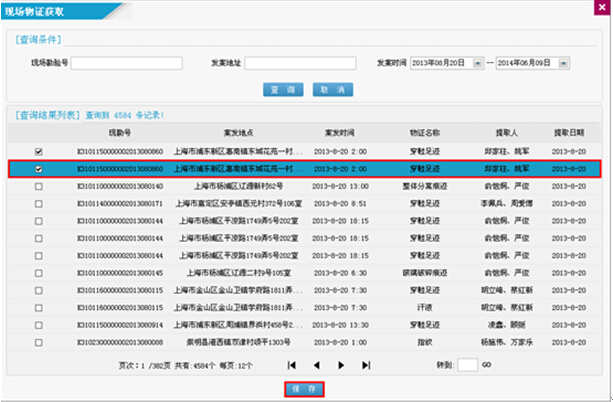The width and height of the screenshot is (613, 402).
Task: Click the 案发时间 column header
Action: click(340, 133)
